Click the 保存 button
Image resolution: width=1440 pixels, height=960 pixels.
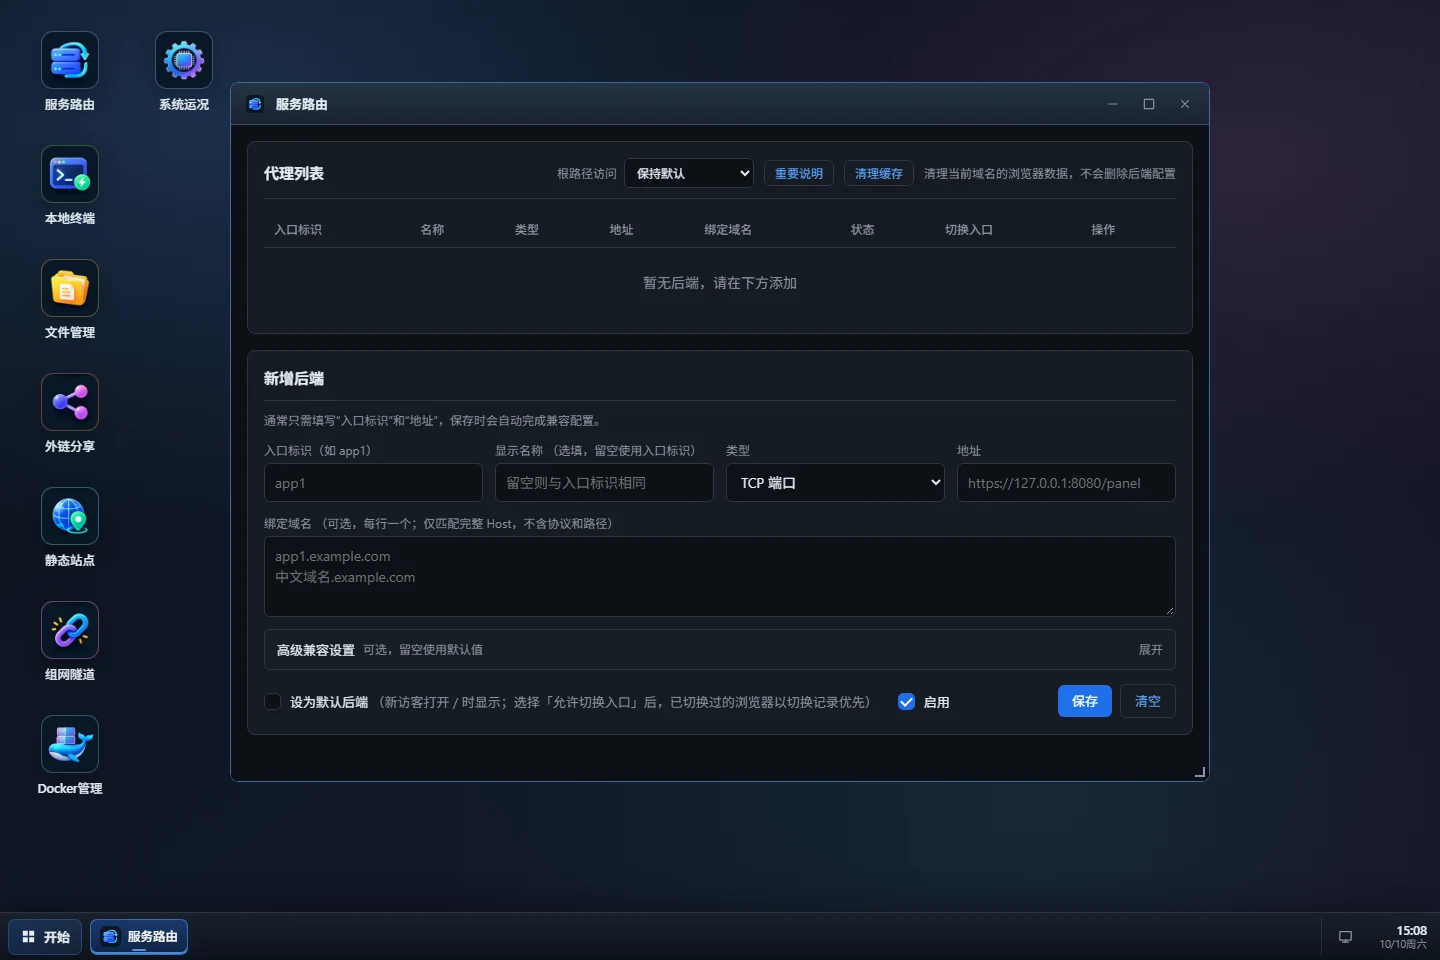click(1085, 701)
